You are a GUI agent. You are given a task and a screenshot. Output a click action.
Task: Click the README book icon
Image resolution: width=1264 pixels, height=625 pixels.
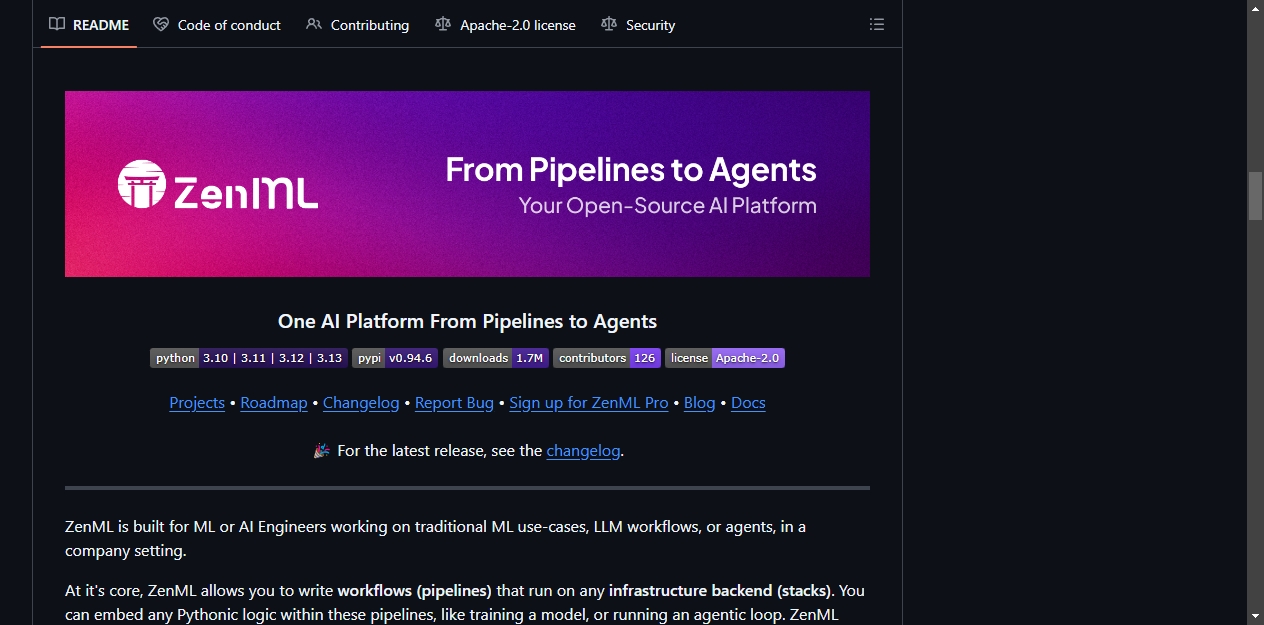[57, 25]
